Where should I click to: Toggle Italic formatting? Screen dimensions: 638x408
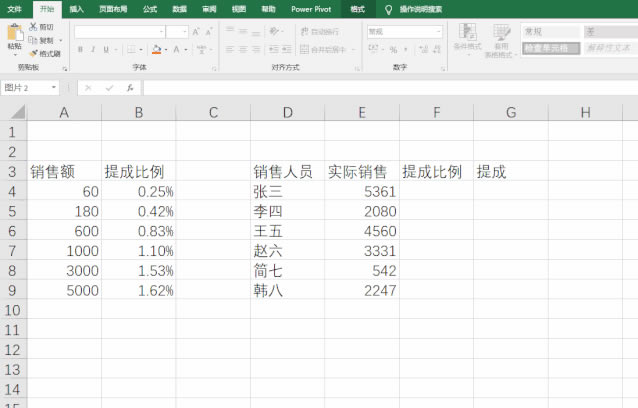pyautogui.click(x=93, y=49)
